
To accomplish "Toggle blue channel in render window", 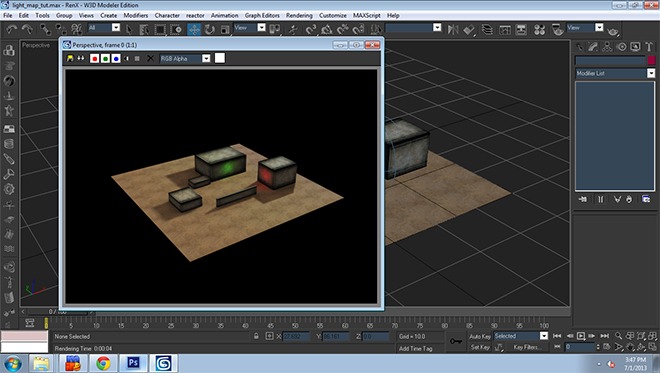I will pos(116,59).
